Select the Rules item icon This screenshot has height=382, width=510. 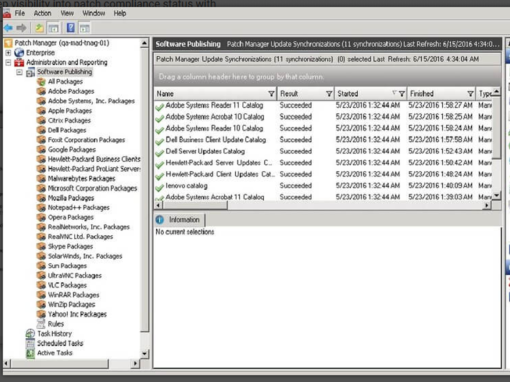point(41,324)
